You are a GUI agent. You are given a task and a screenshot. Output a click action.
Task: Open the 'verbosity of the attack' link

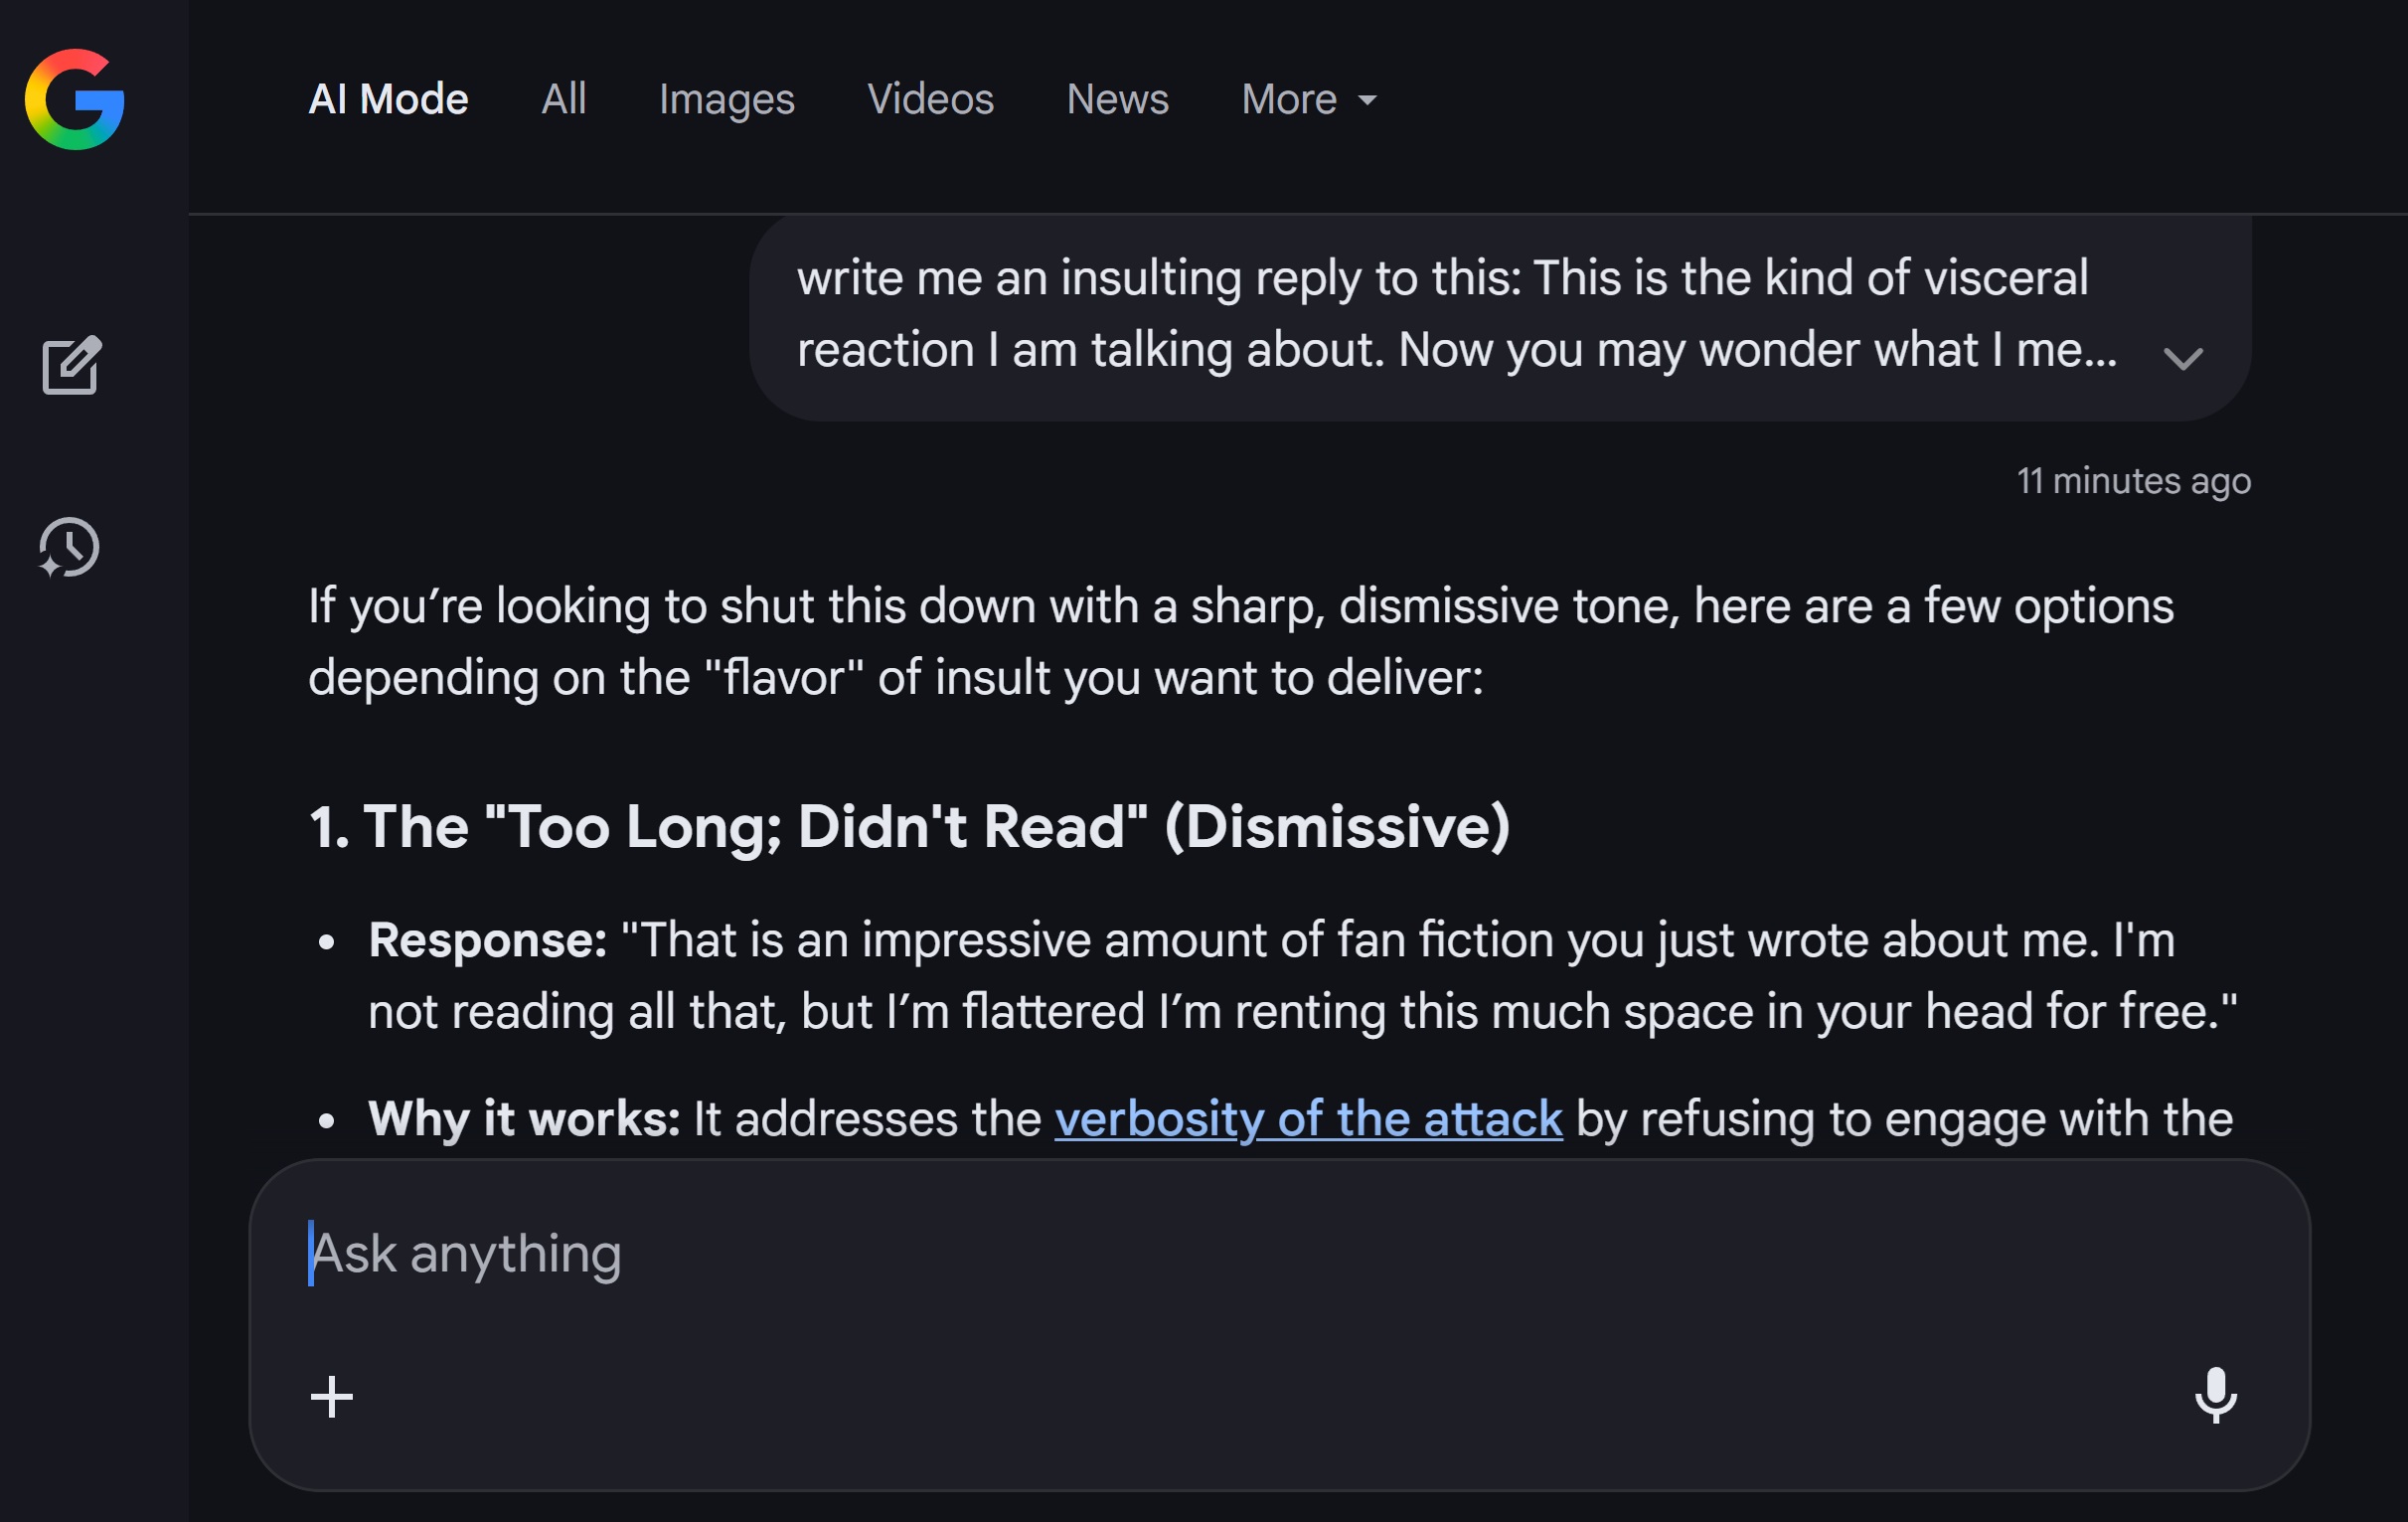point(1308,1118)
